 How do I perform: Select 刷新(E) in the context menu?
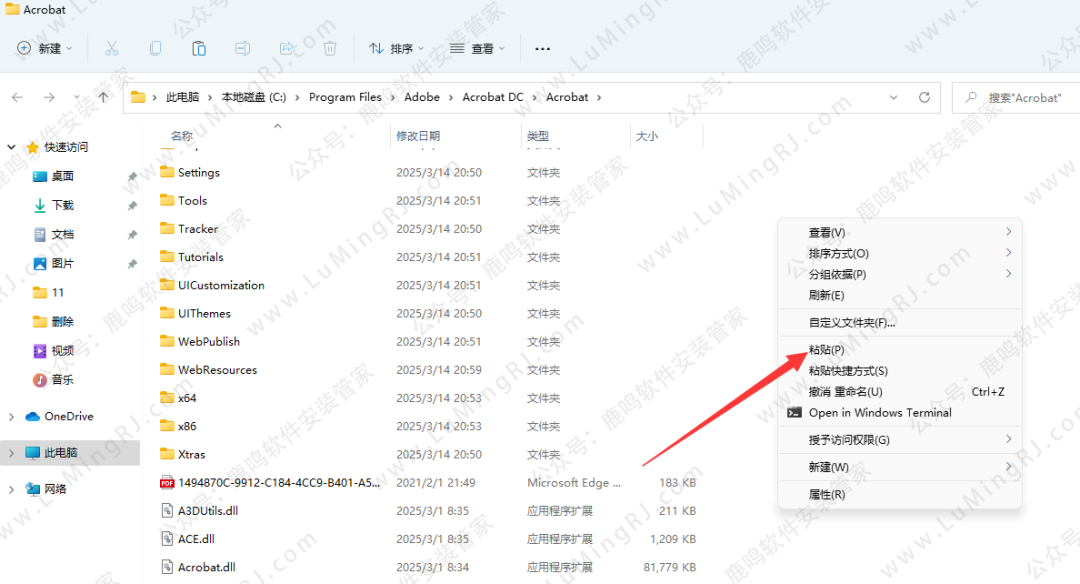point(826,295)
